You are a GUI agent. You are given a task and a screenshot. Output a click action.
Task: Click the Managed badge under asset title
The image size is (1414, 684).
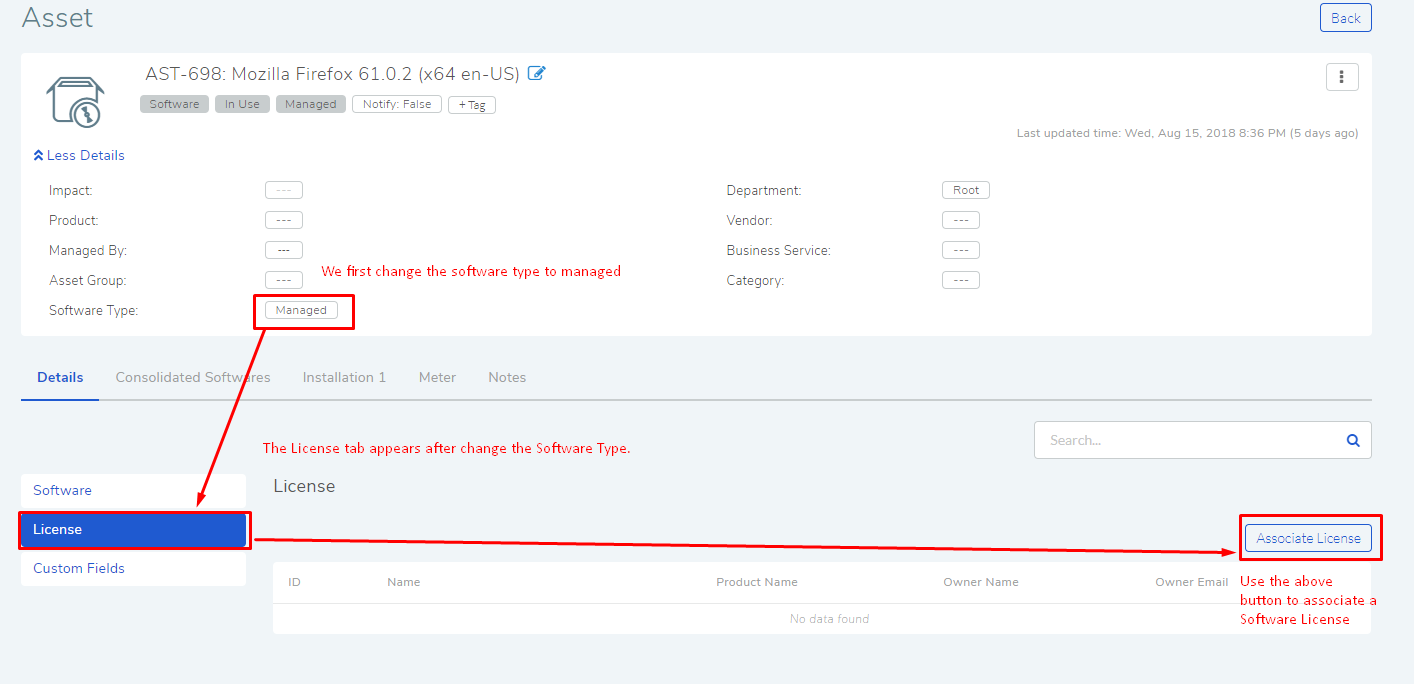pos(311,104)
